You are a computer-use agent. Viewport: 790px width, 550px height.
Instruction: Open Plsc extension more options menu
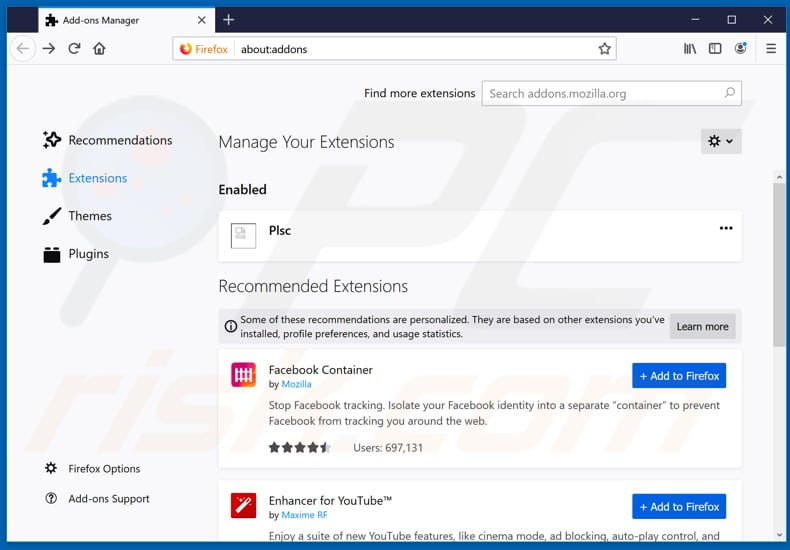[x=726, y=228]
